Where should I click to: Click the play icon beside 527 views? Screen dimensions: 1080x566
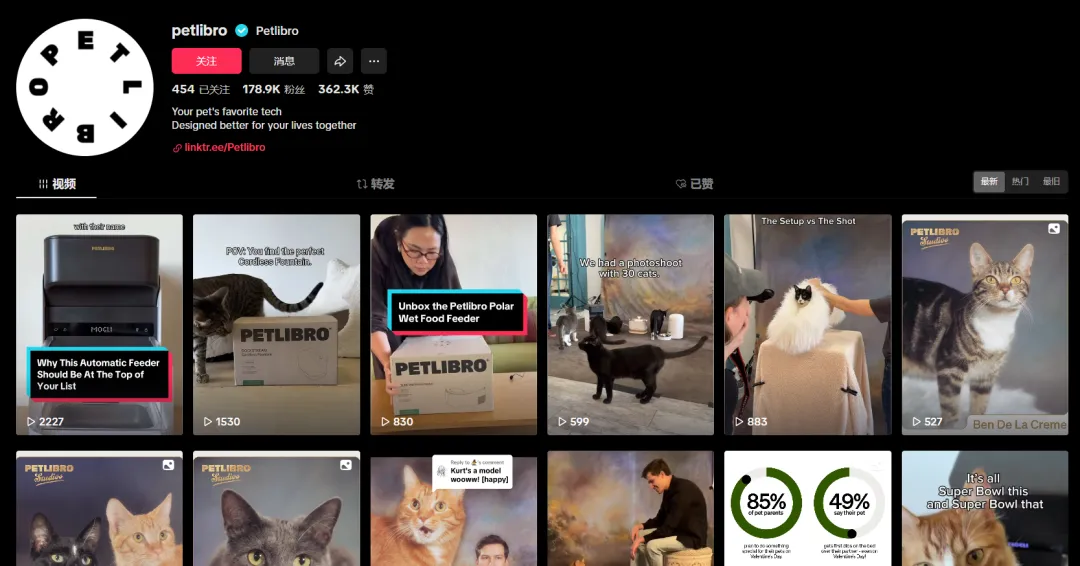(x=916, y=421)
